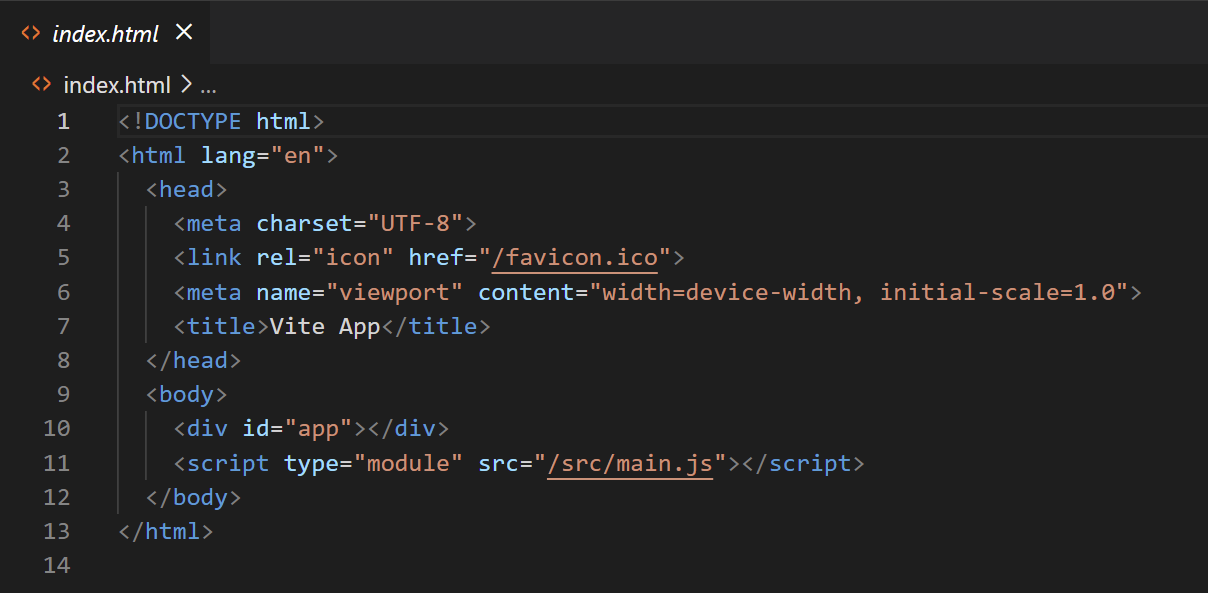Screen dimensions: 1208x593
Task: Click the "app" id value in the div
Action: (x=319, y=428)
